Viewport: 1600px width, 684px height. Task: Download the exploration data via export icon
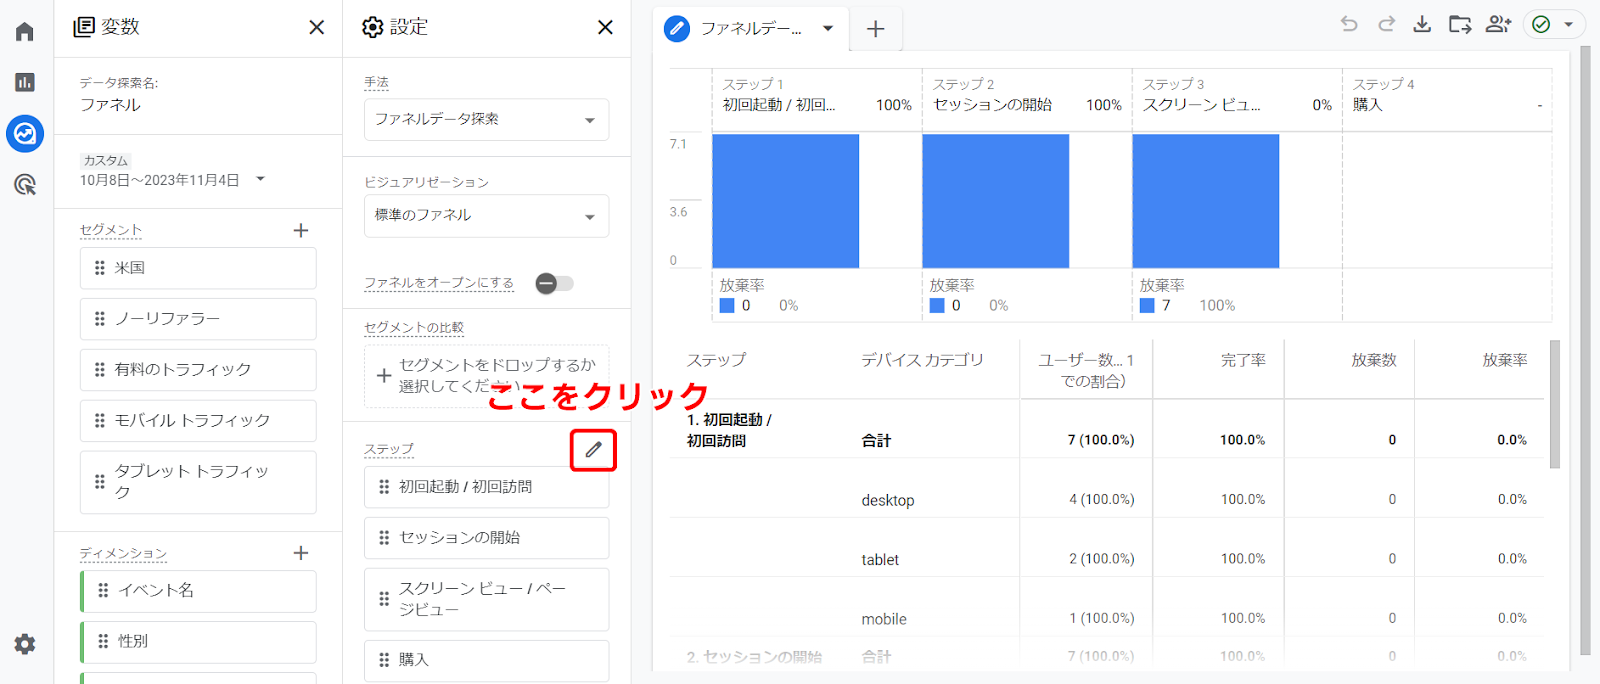point(1422,25)
